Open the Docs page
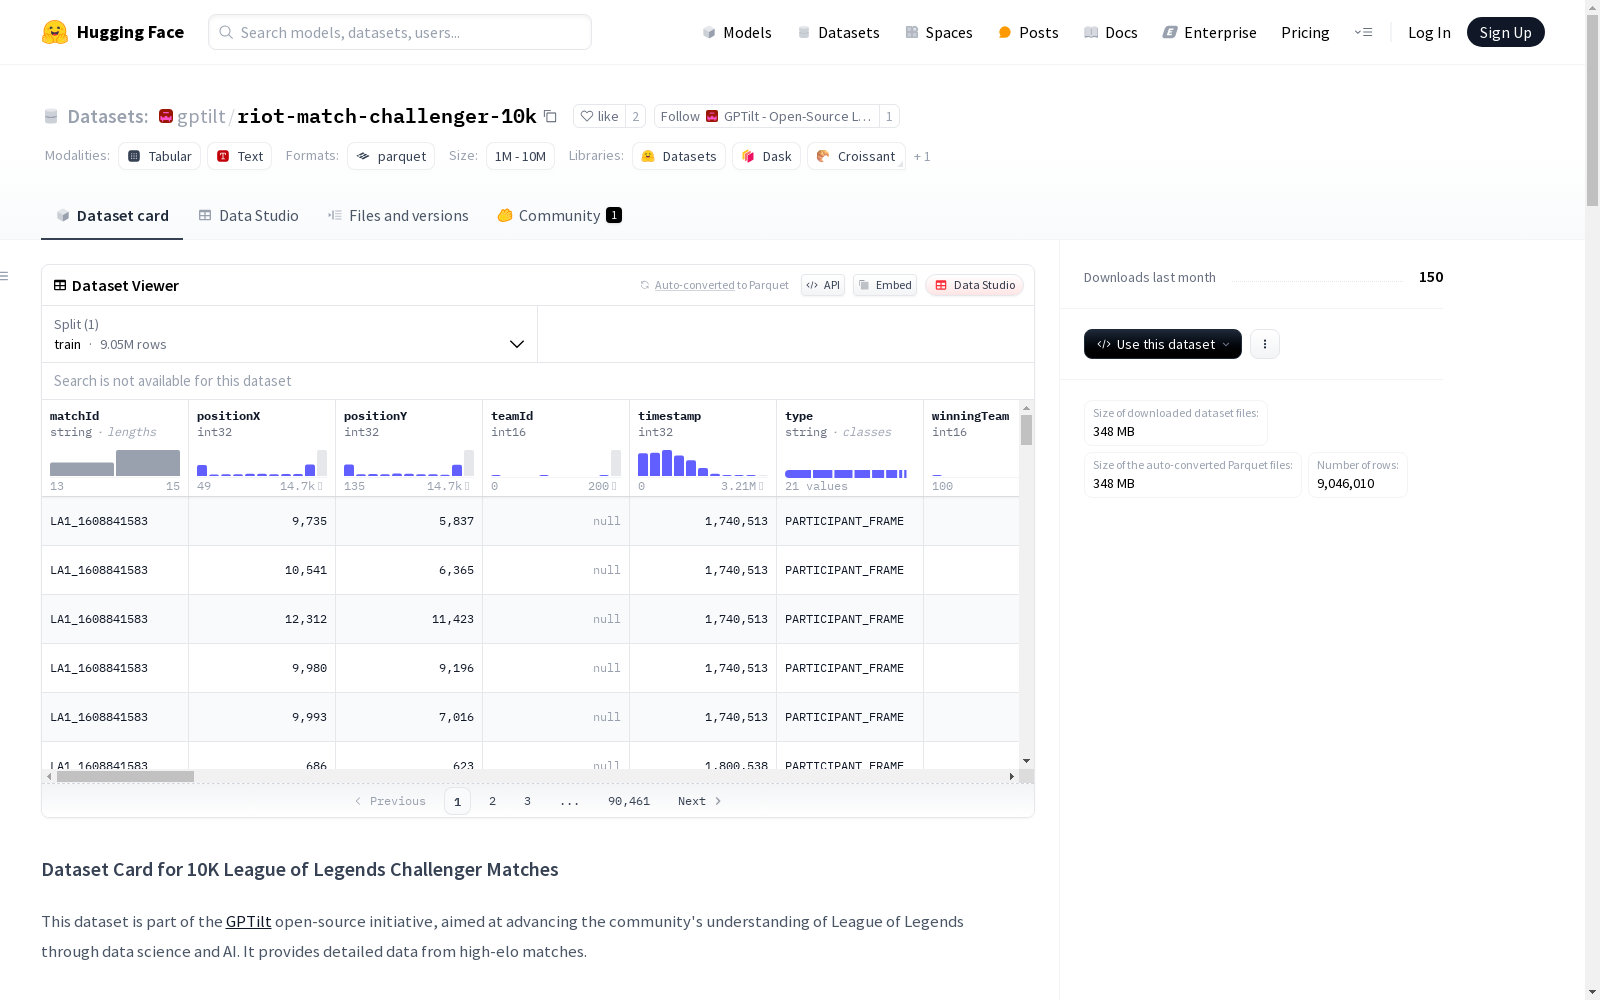 pos(1110,32)
